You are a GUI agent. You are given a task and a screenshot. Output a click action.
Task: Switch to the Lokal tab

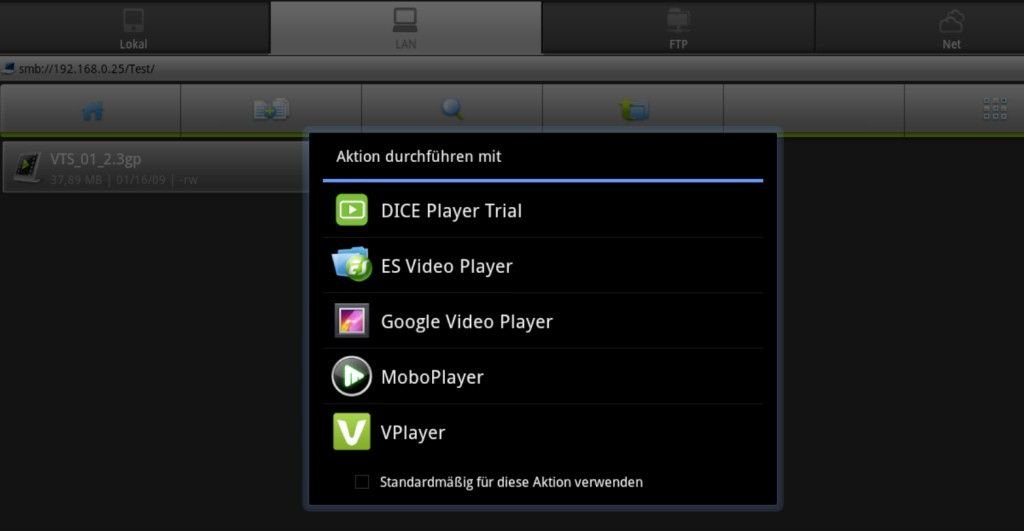coord(134,27)
